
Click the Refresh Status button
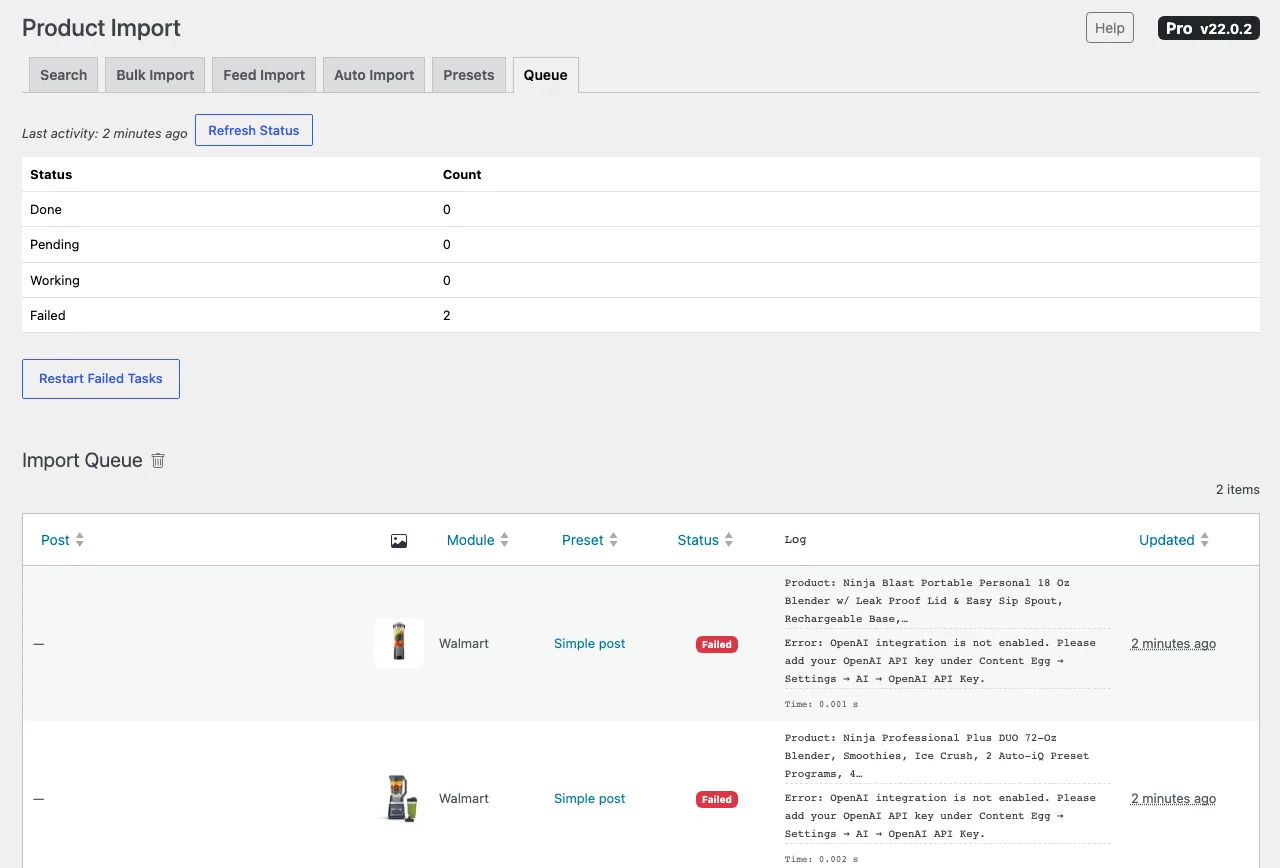tap(254, 130)
